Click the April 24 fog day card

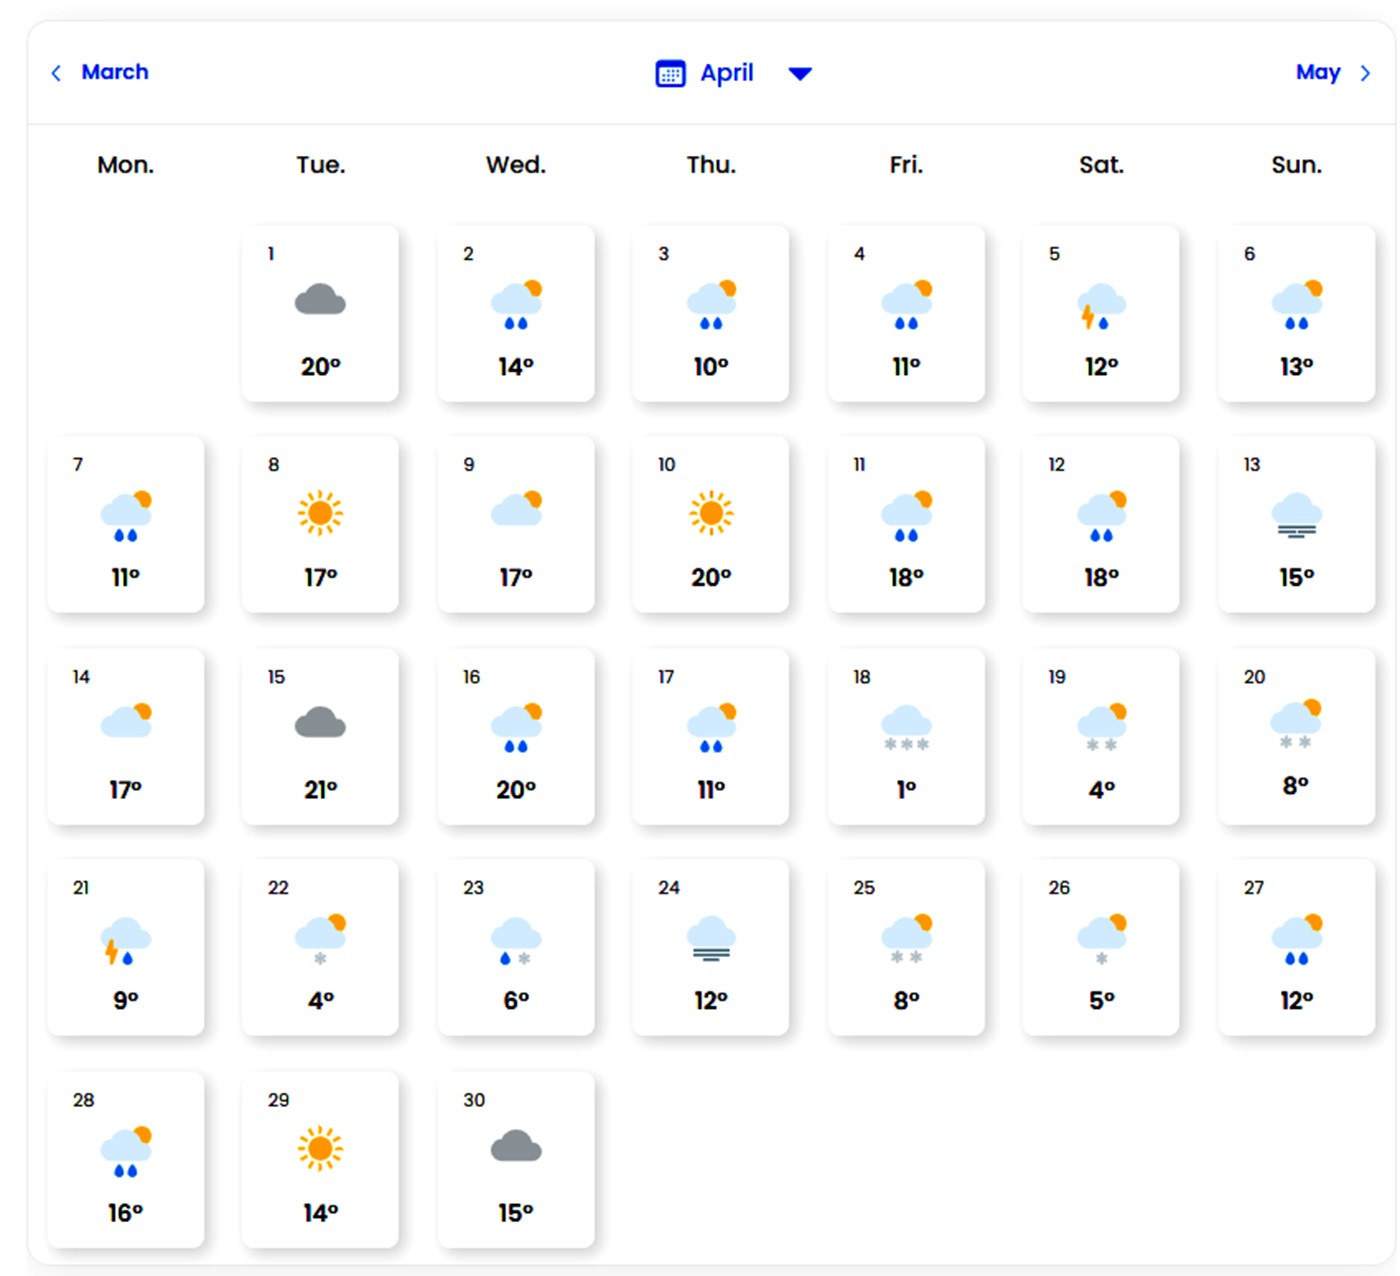[711, 948]
